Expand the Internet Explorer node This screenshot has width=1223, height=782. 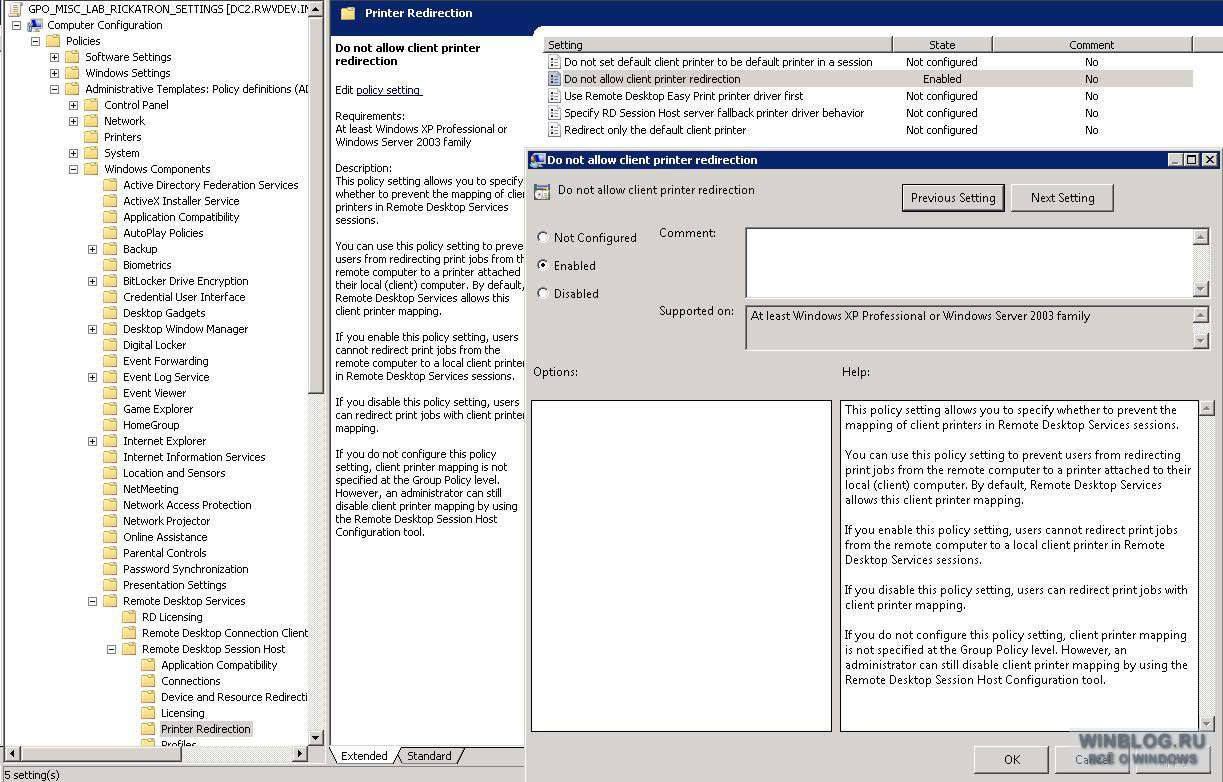[x=93, y=441]
